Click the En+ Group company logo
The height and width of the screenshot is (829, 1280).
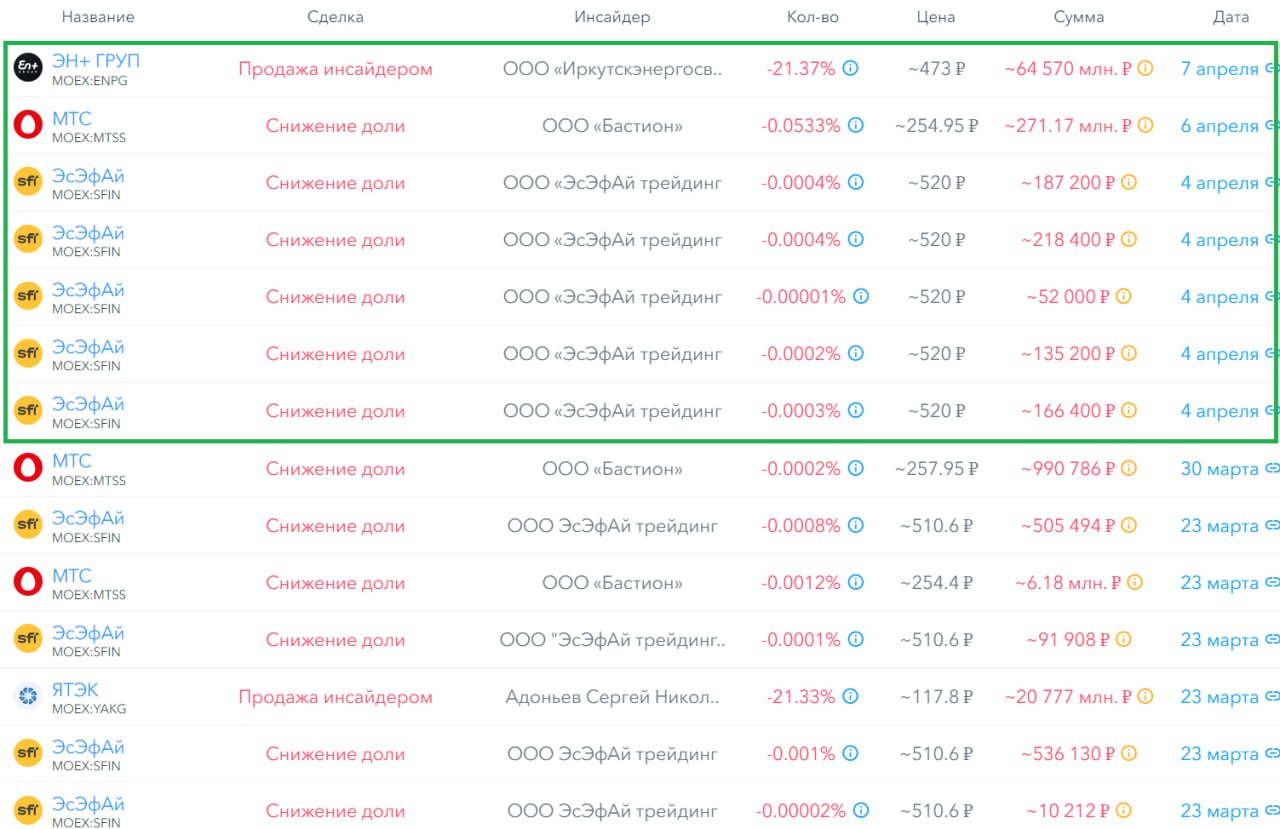pyautogui.click(x=27, y=68)
